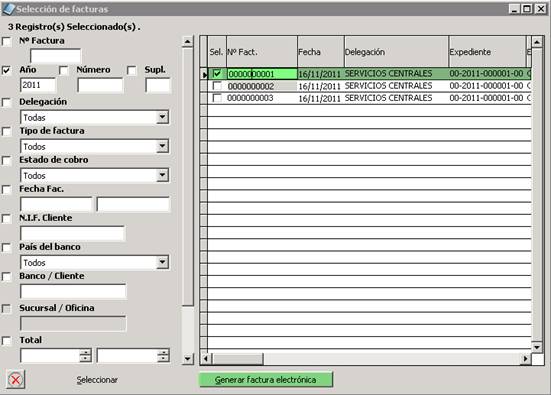Click the Fecha column header

pyautogui.click(x=320, y=52)
